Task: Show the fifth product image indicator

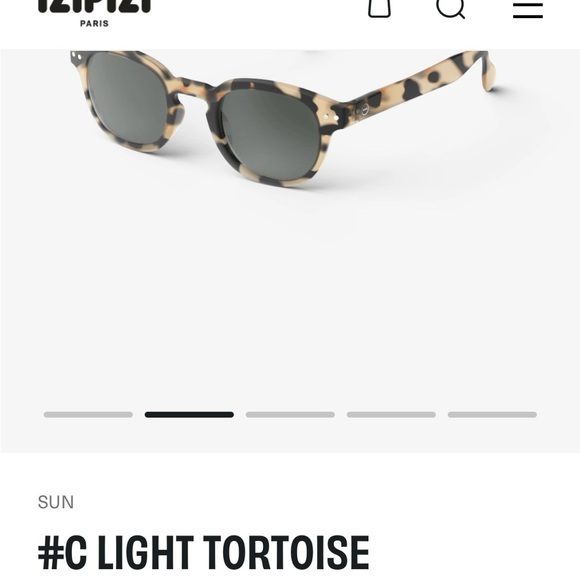Action: [492, 415]
